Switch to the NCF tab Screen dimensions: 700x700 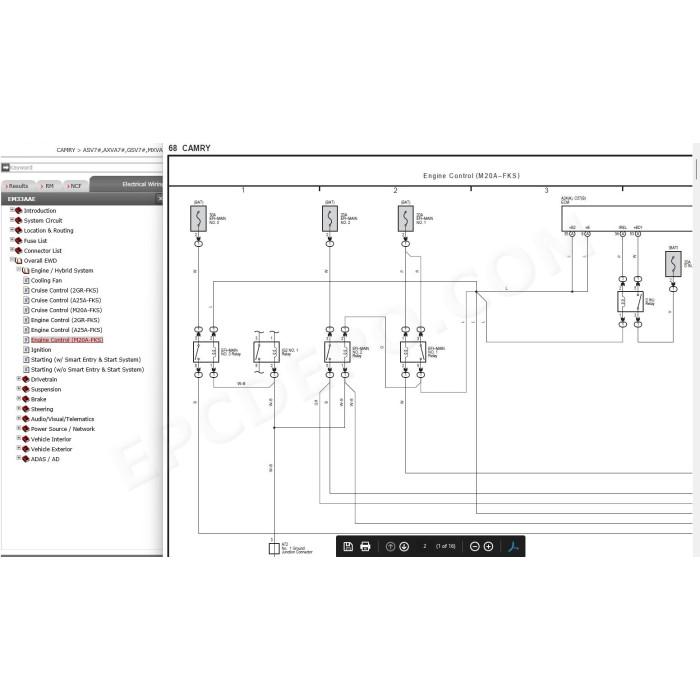(x=74, y=186)
